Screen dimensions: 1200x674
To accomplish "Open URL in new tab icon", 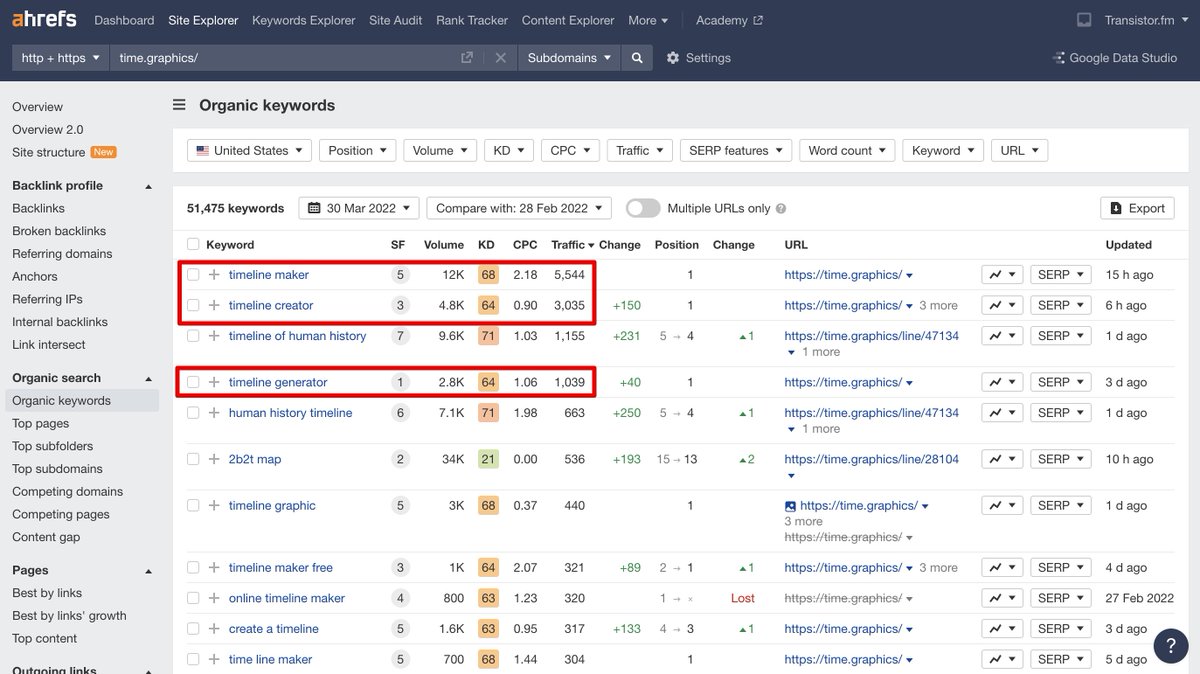I will pos(467,58).
